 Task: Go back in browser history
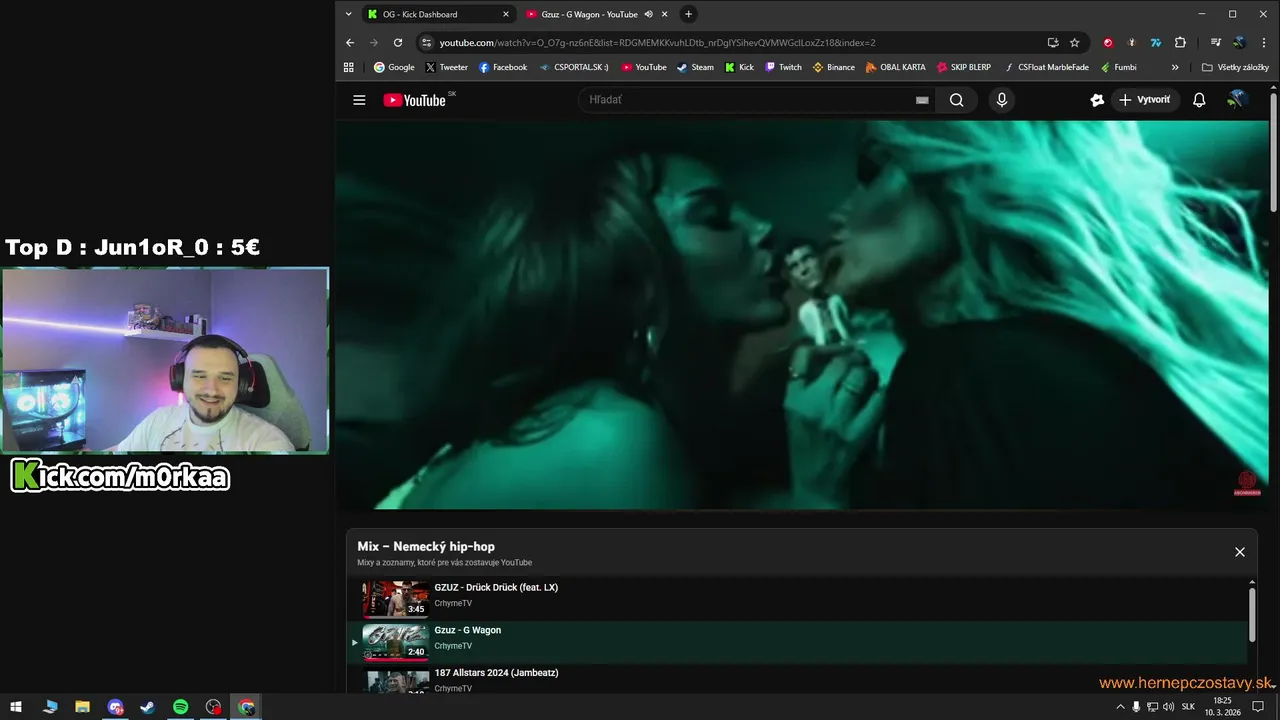[x=350, y=42]
